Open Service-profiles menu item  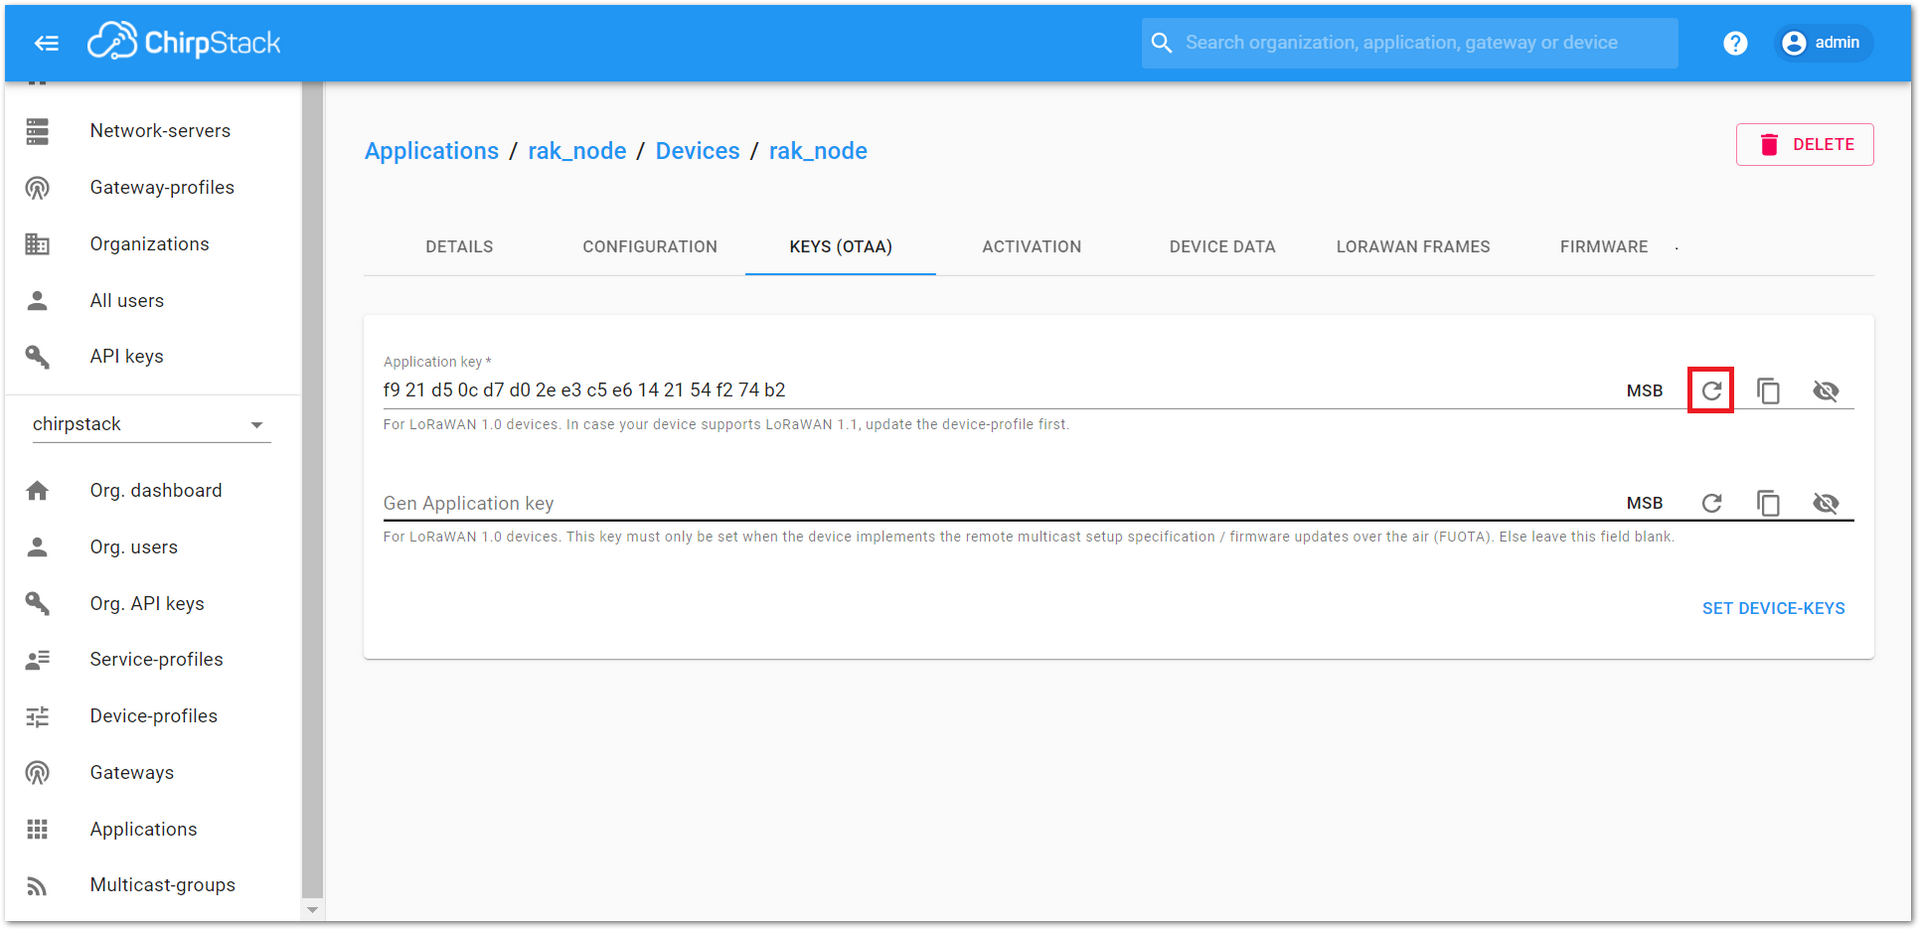point(152,660)
